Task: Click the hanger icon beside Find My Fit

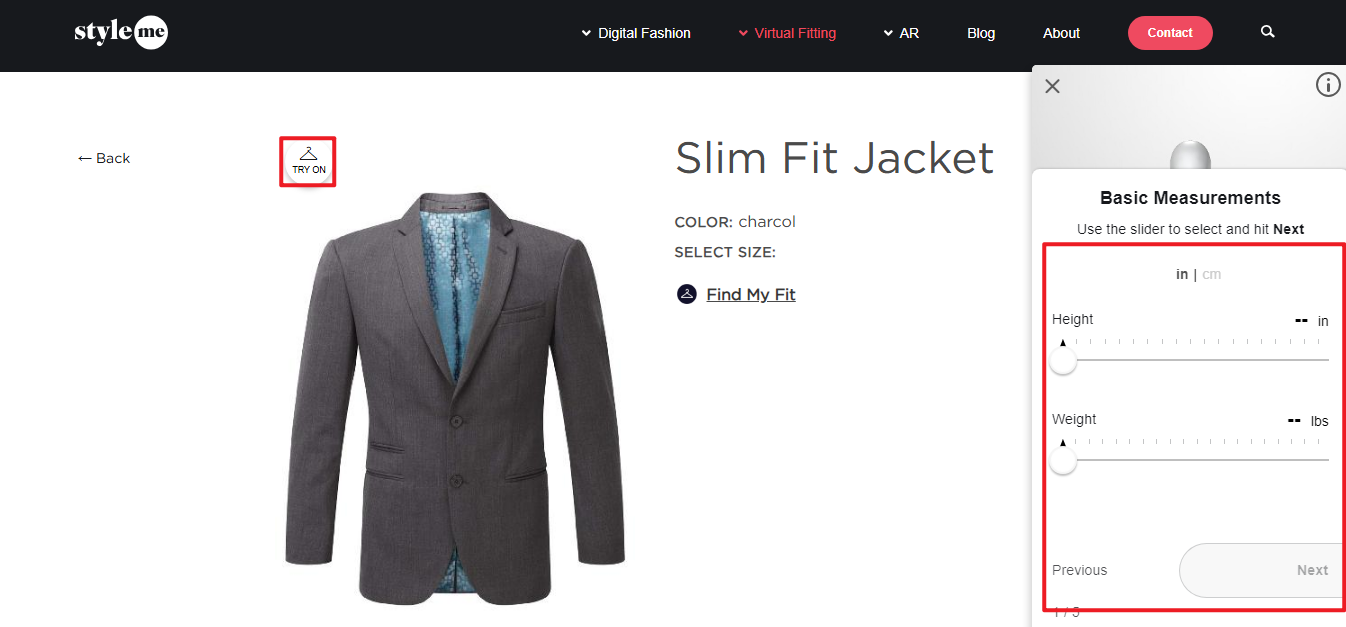Action: (686, 294)
